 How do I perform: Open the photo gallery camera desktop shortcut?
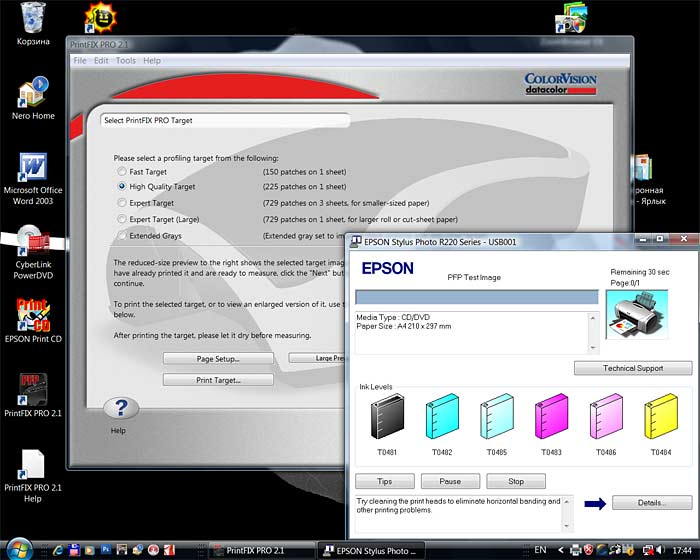pos(571,18)
